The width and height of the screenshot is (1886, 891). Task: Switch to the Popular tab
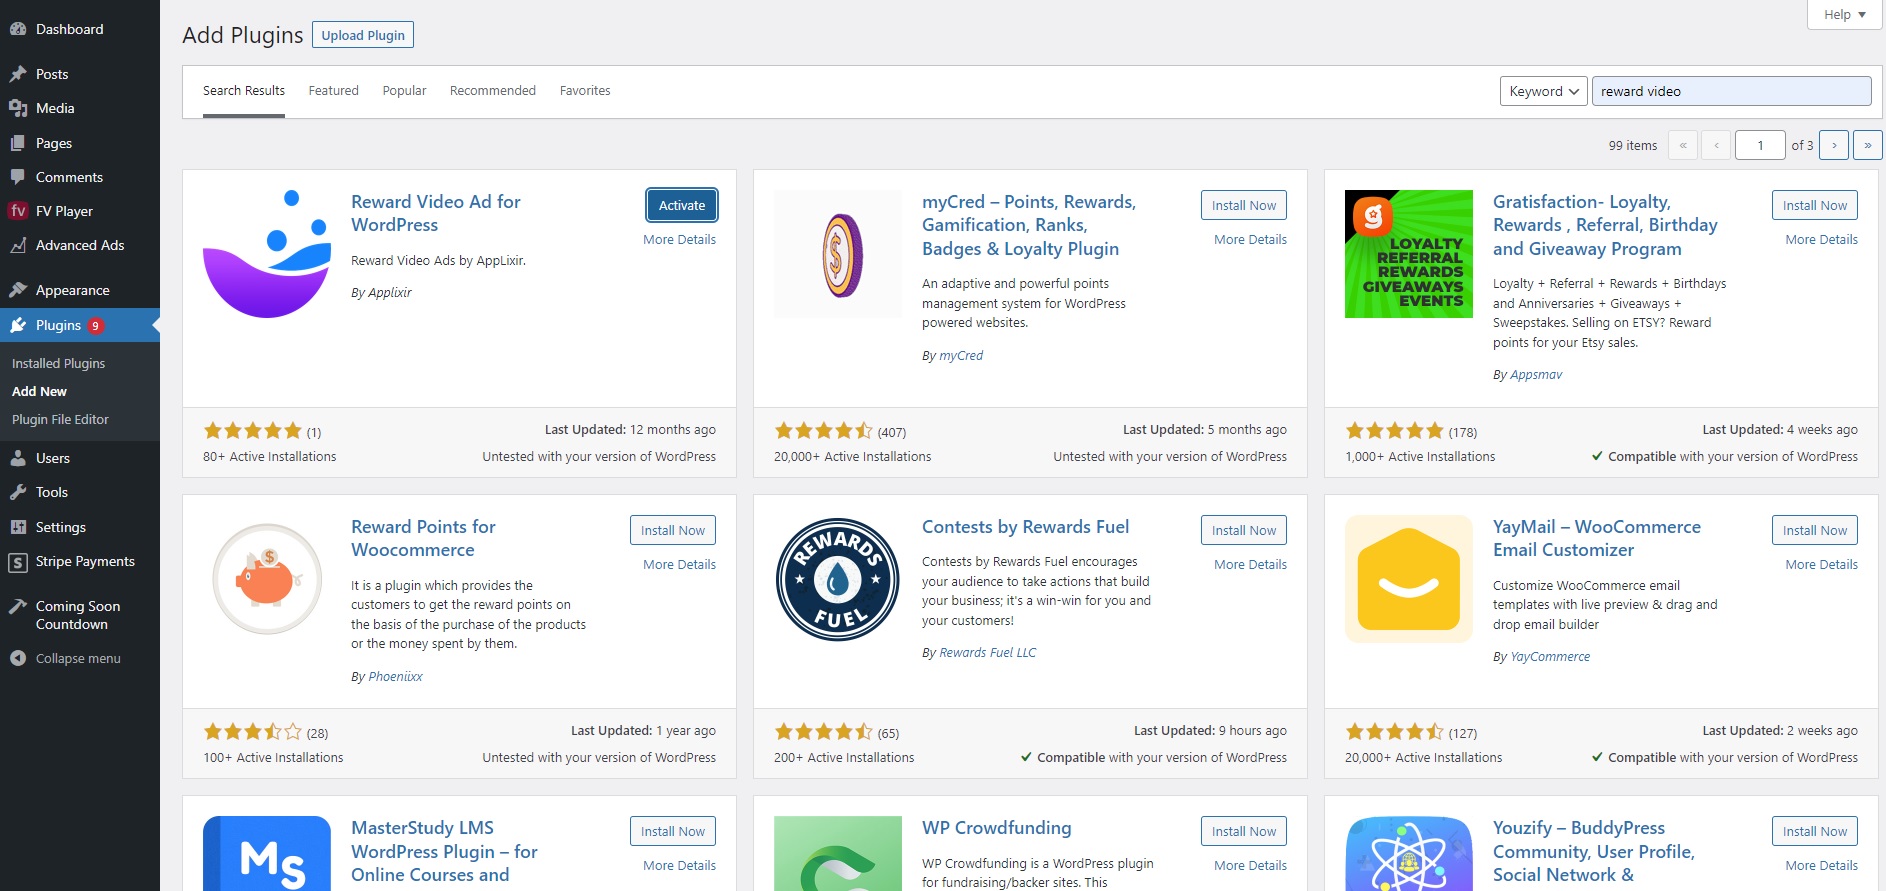404,91
